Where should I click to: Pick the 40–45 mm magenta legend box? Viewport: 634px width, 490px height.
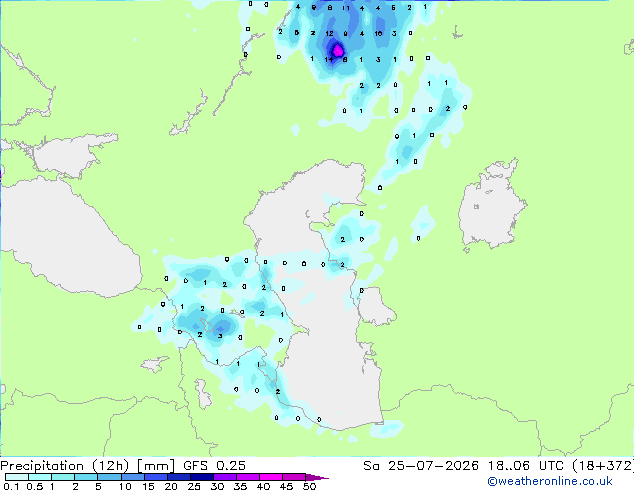pos(271,477)
